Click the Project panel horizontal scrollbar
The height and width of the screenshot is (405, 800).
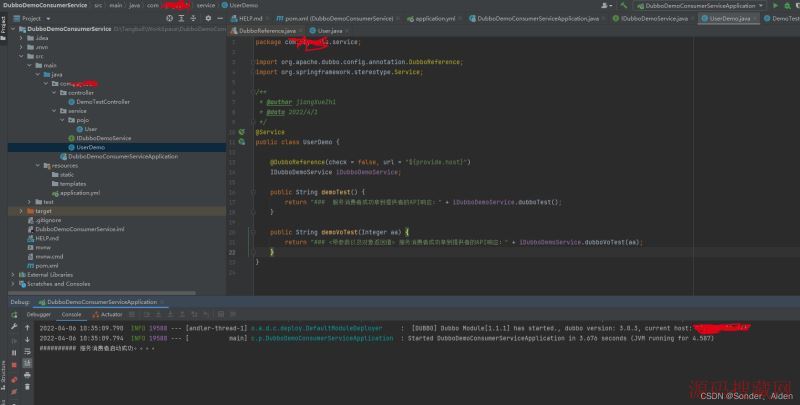[x=102, y=293]
